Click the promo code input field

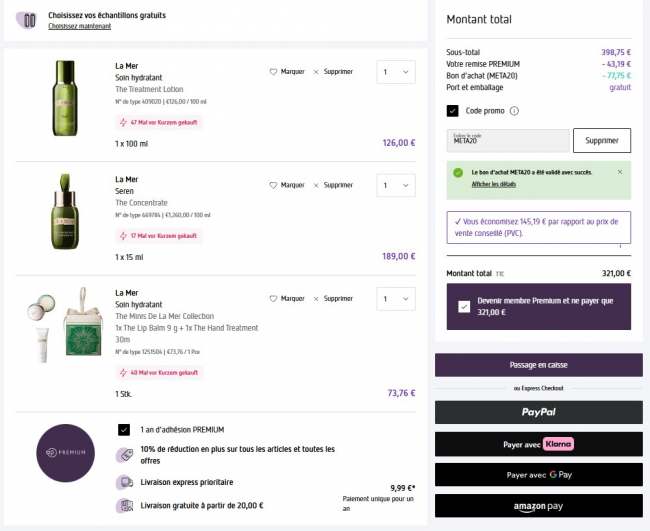tap(507, 141)
